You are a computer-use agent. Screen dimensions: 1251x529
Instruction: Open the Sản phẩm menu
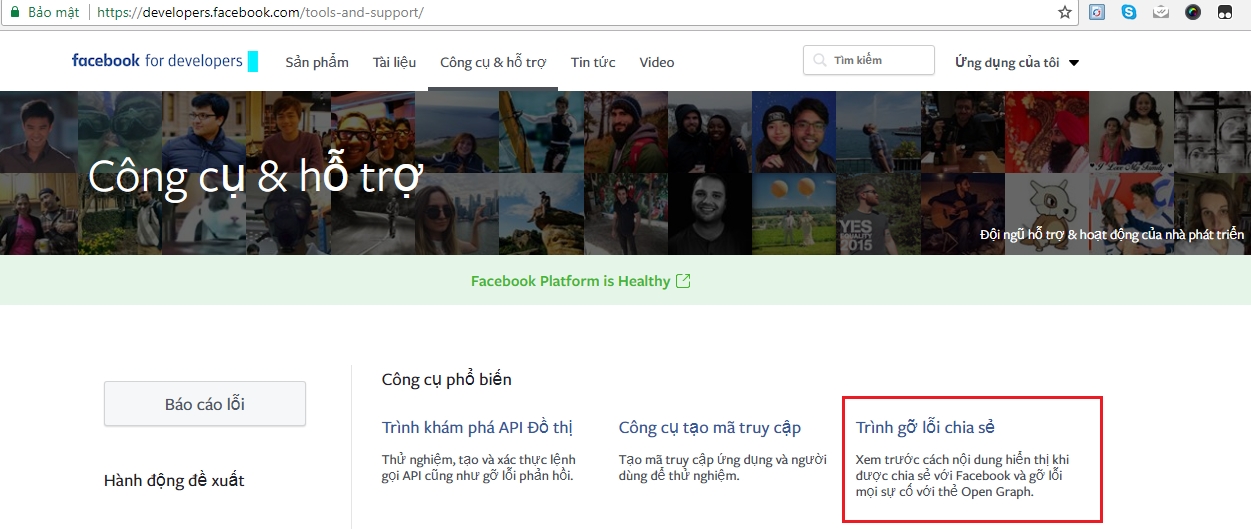point(317,62)
